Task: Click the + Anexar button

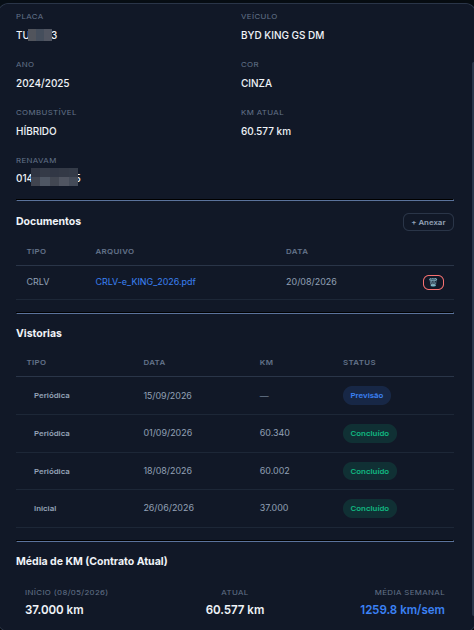Action: pos(428,222)
